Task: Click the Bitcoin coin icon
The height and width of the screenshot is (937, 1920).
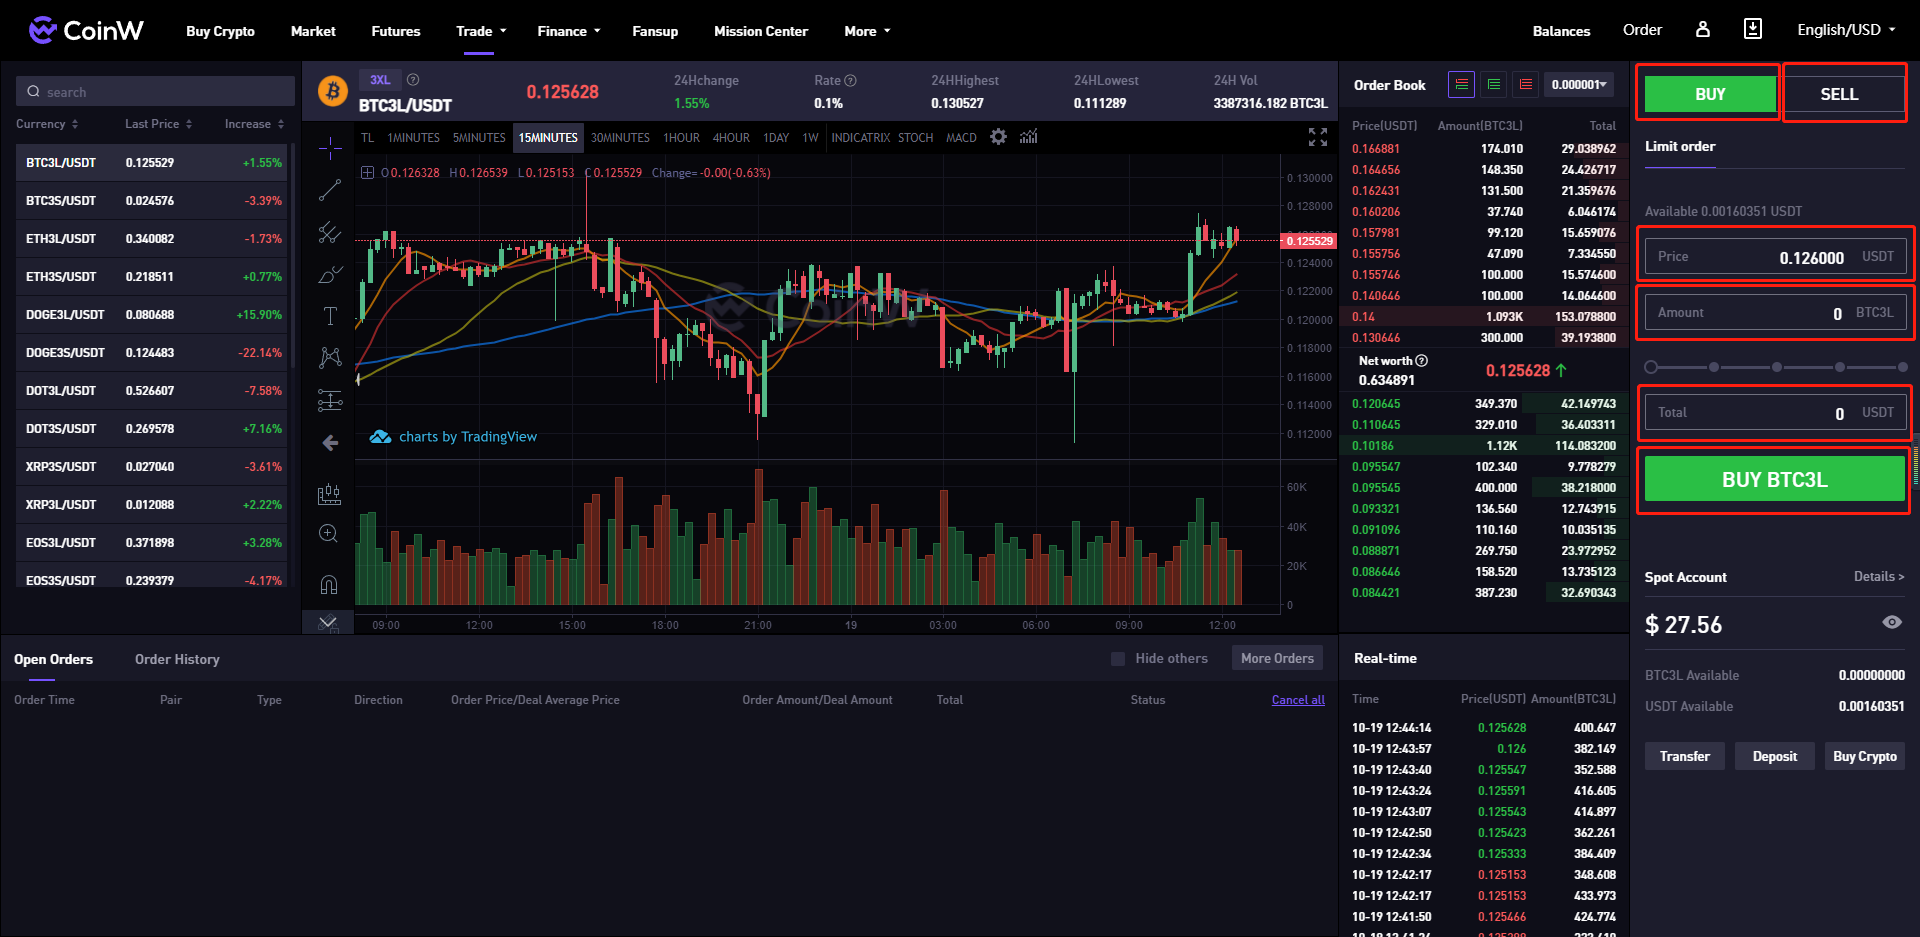Action: pos(332,91)
